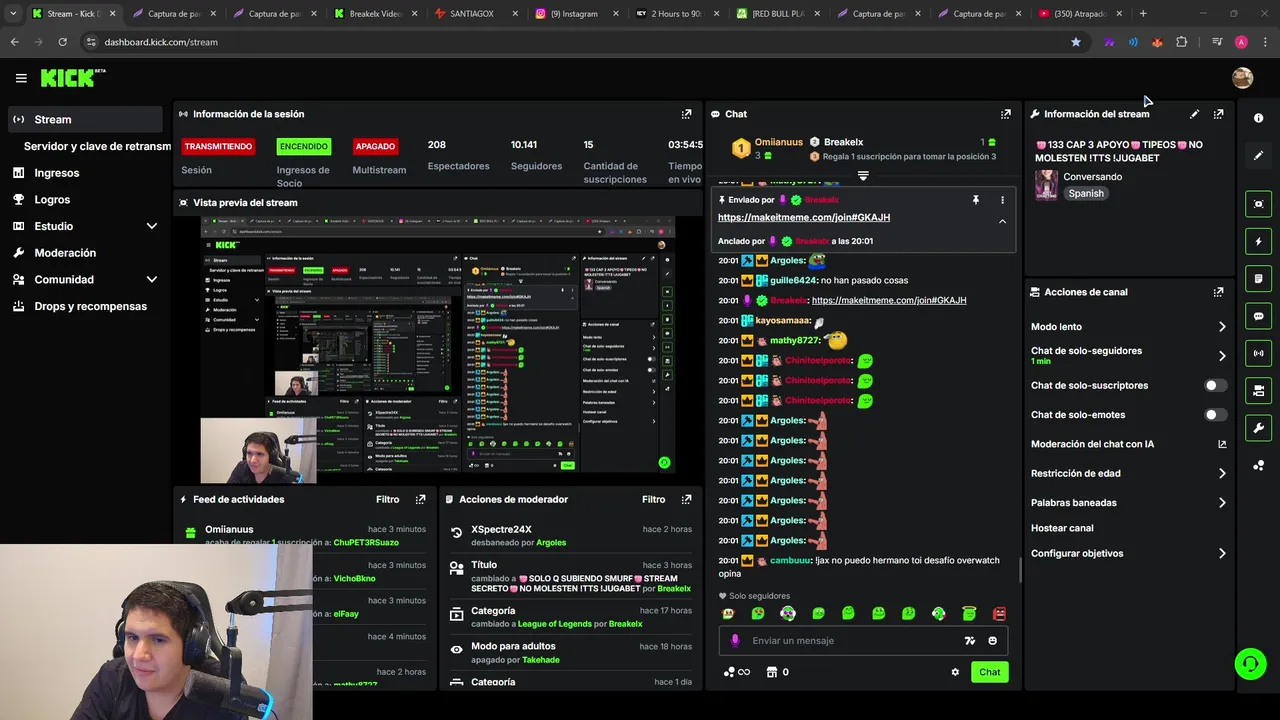Viewport: 1280px width, 720px height.
Task: Toggle the wrench icon in the right toolbar
Action: [x=1258, y=428]
